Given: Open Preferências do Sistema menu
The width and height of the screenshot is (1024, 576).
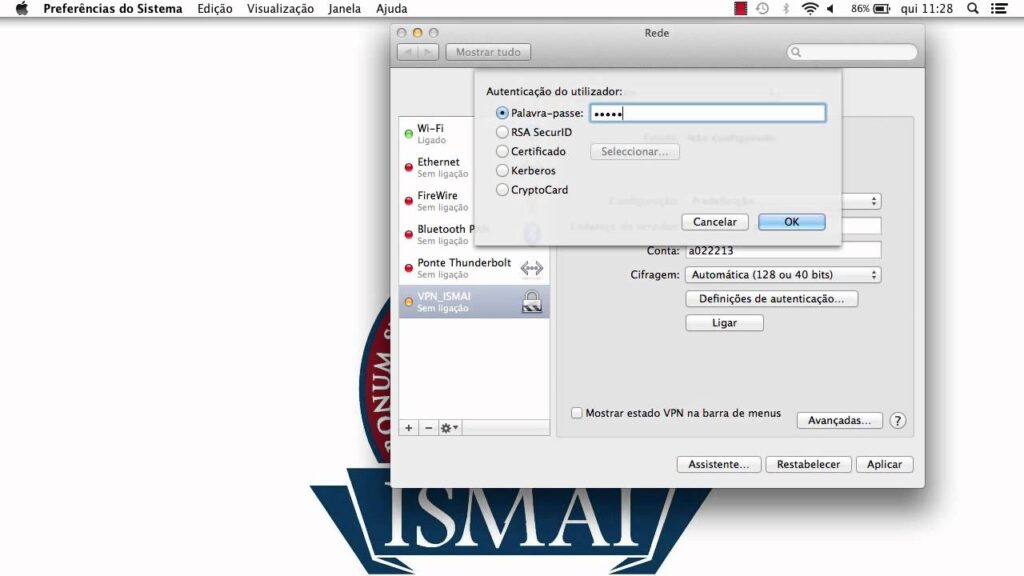Looking at the screenshot, I should (x=113, y=8).
